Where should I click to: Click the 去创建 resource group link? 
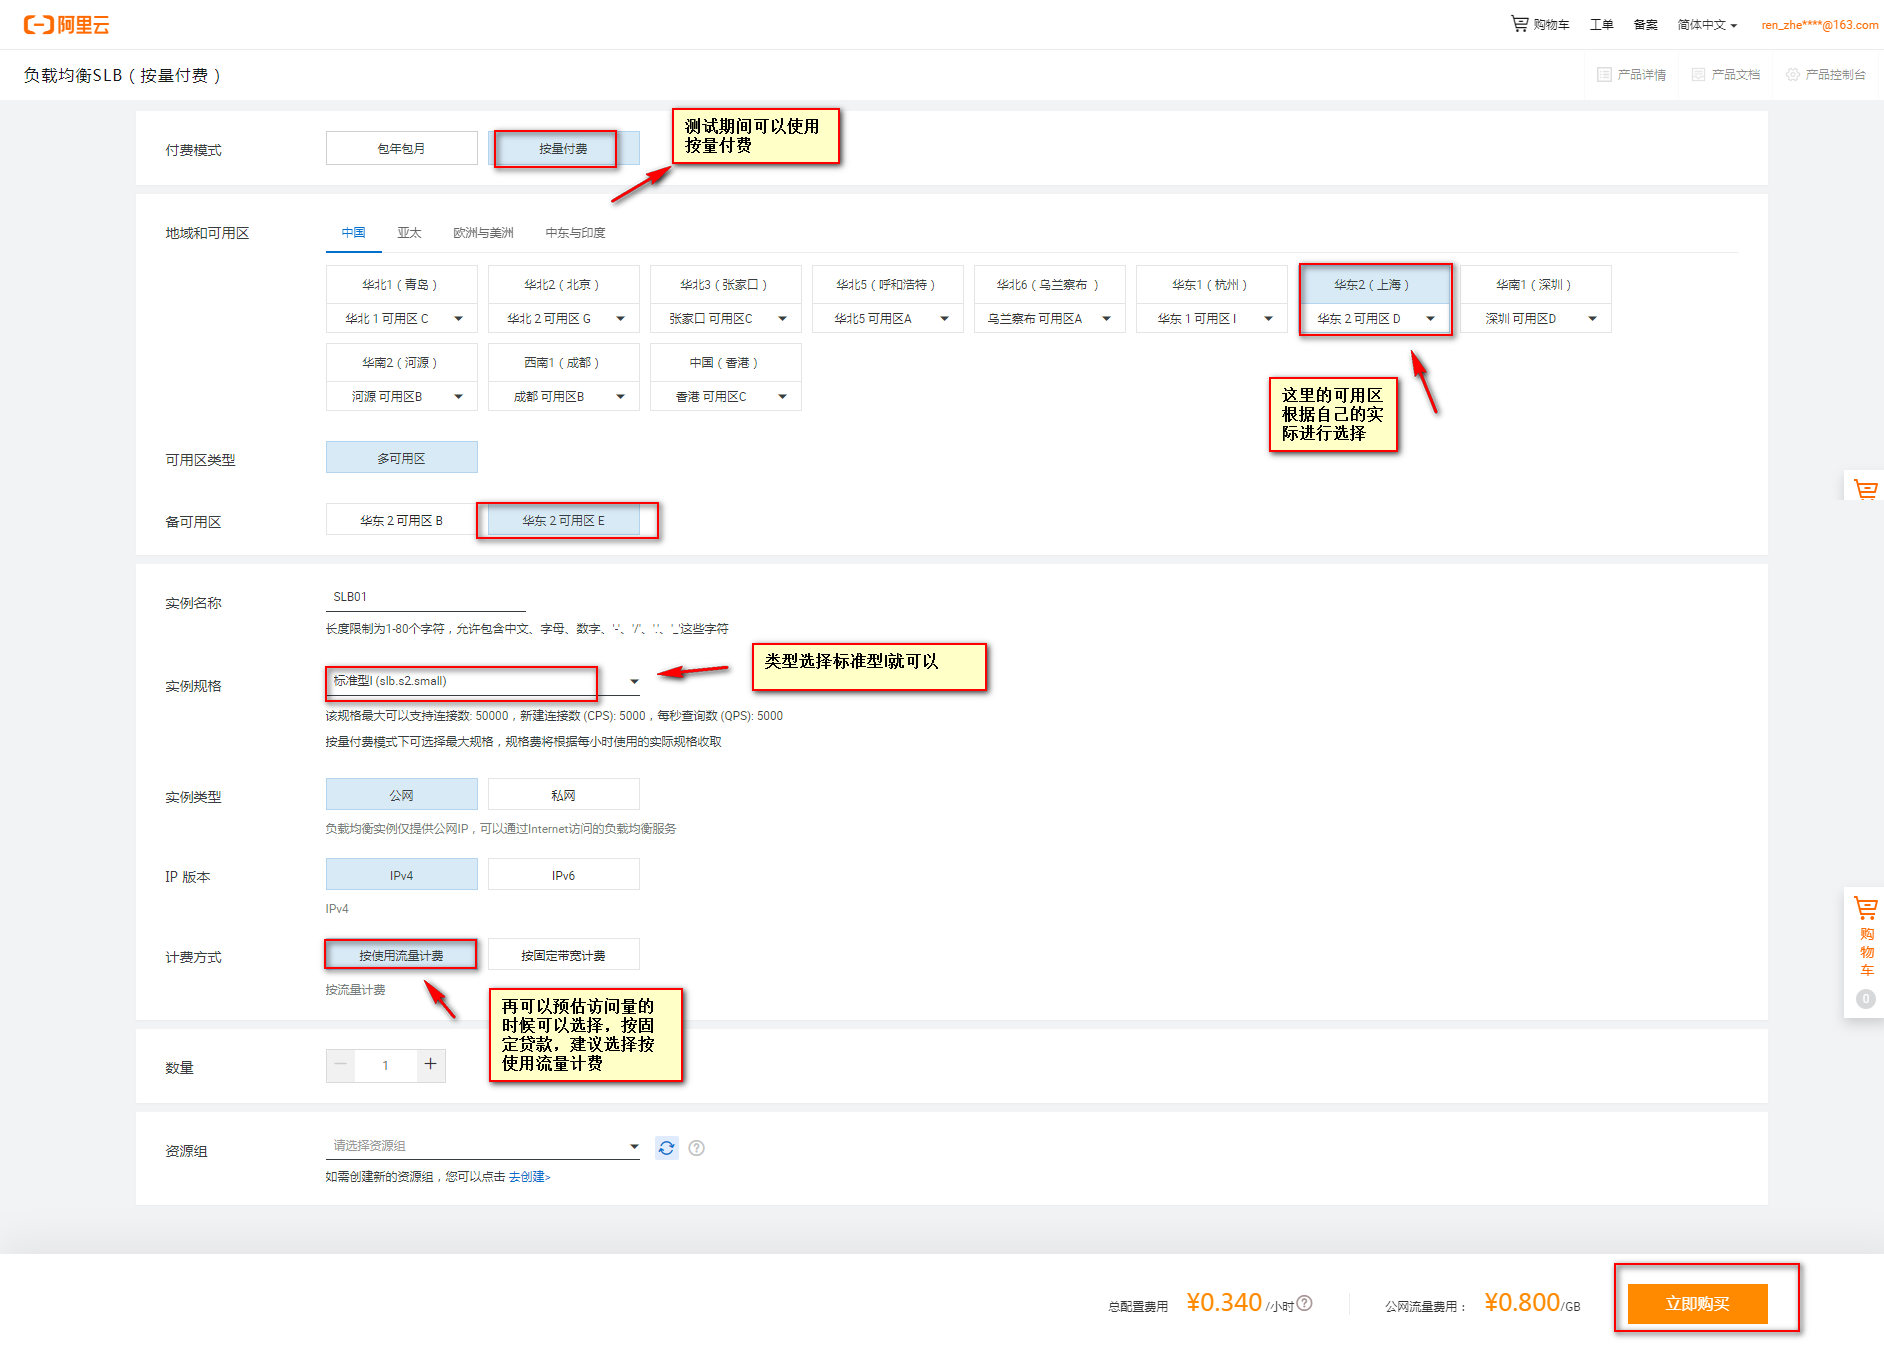click(529, 1177)
